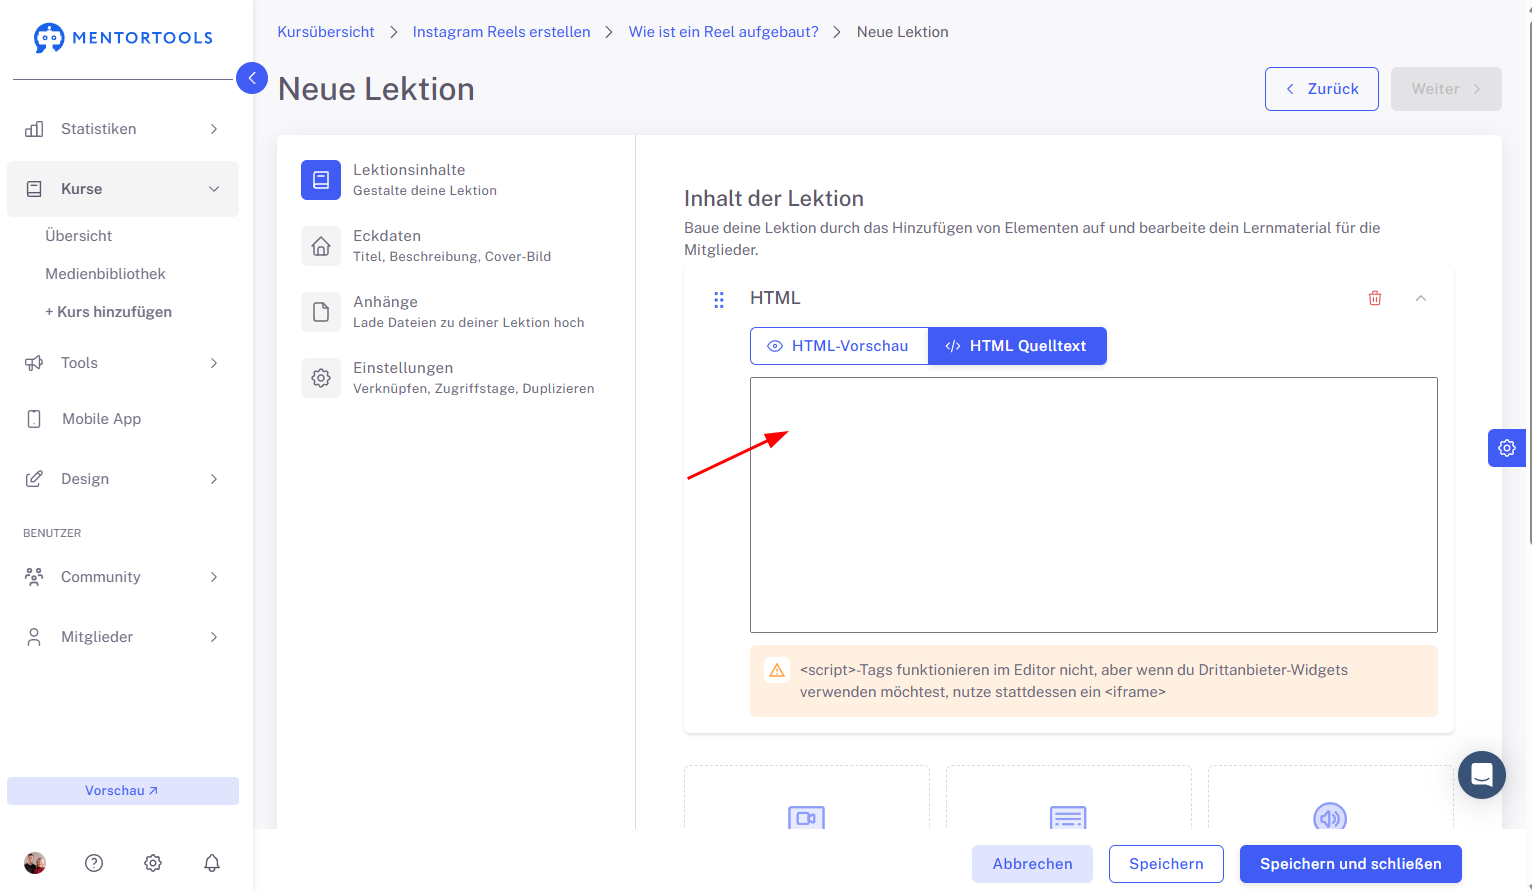The image size is (1532, 892).
Task: Click inside the HTML source text area
Action: 1094,505
